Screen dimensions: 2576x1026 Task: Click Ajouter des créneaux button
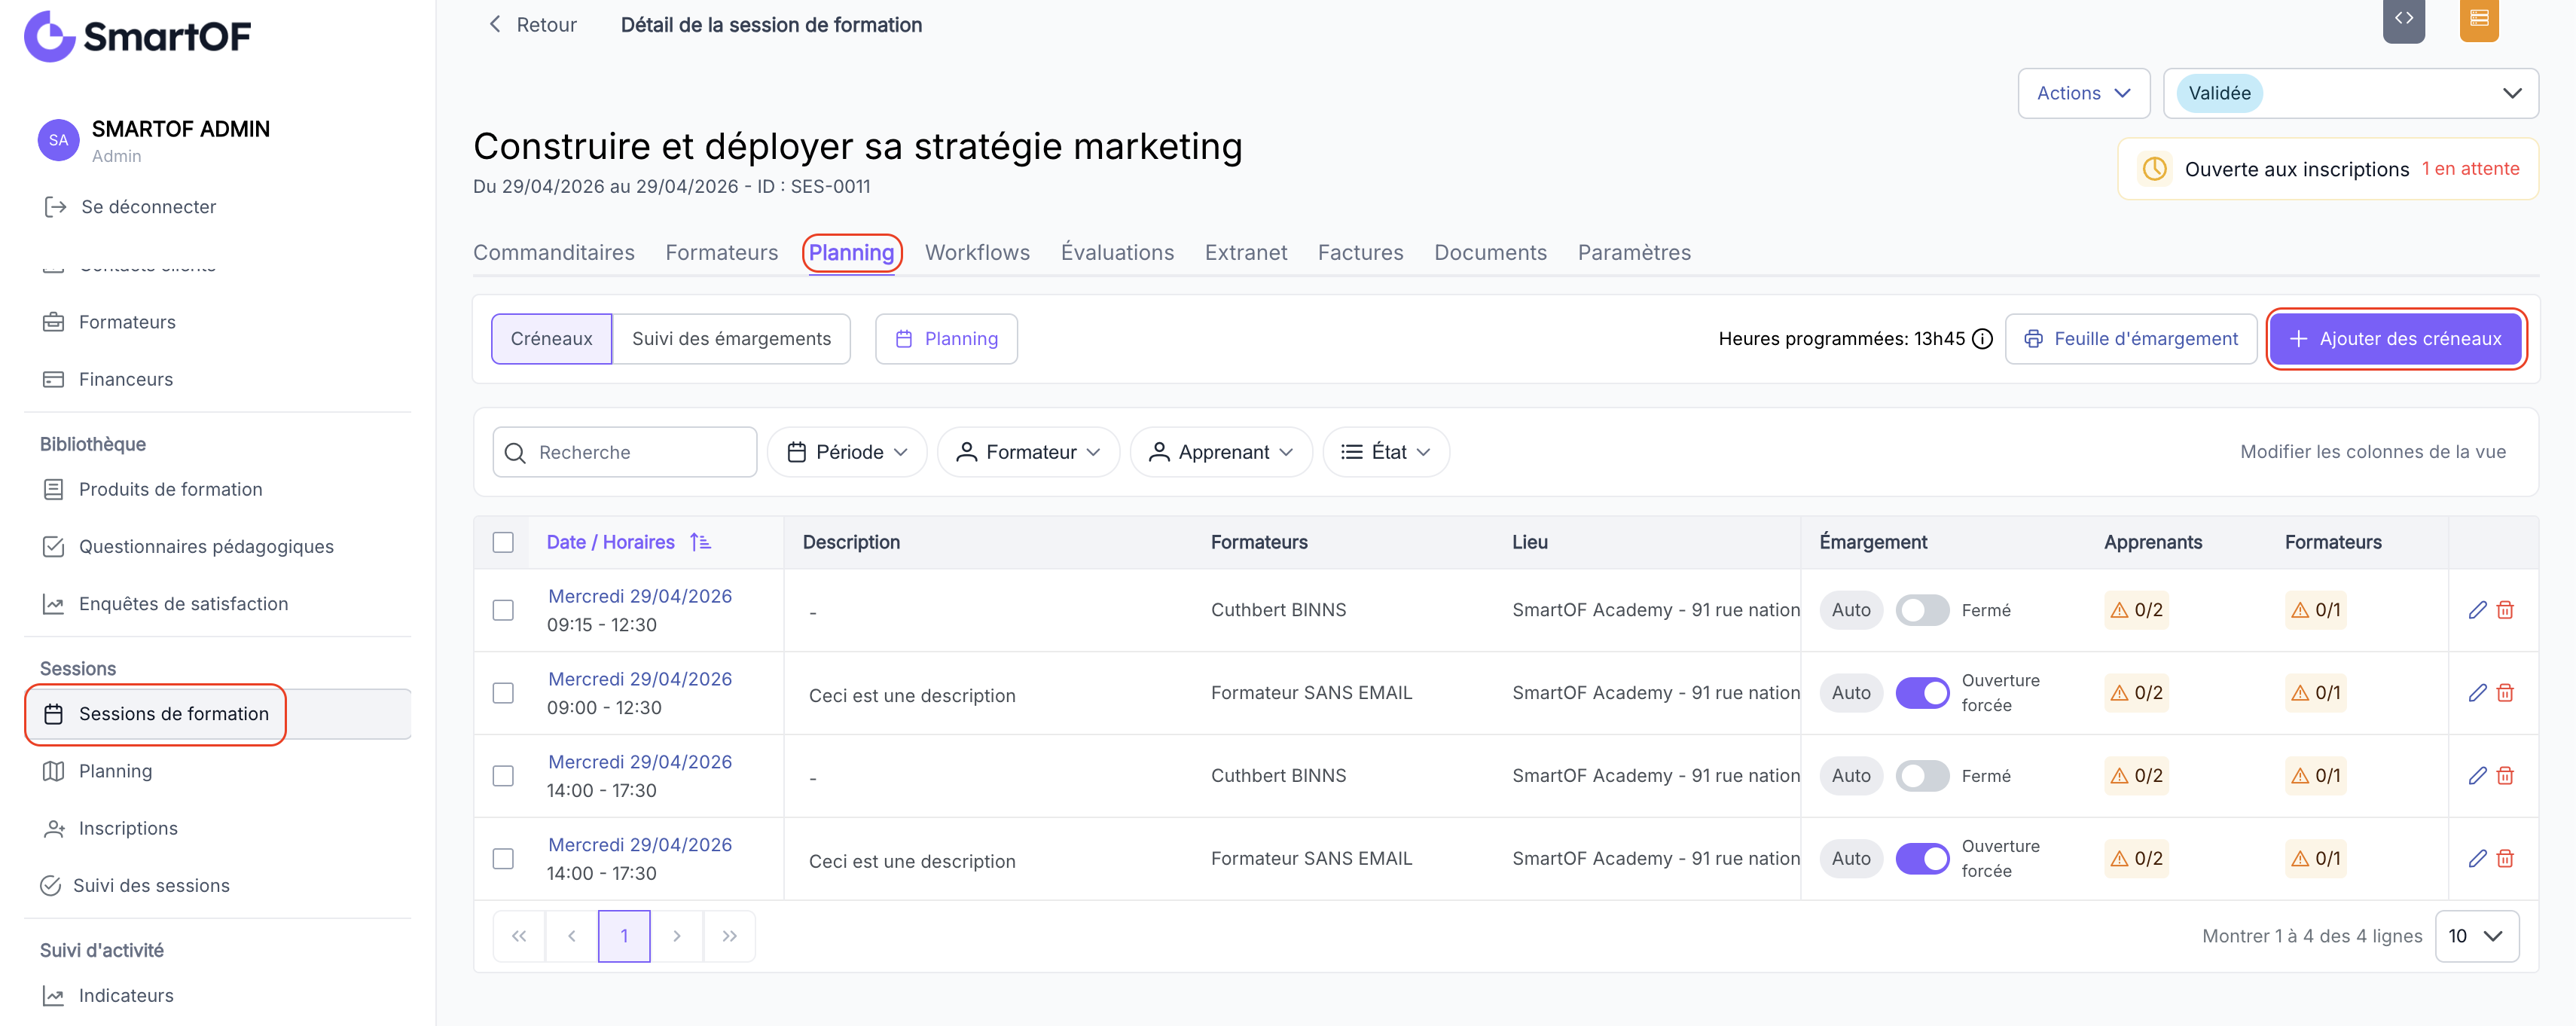pos(2395,339)
